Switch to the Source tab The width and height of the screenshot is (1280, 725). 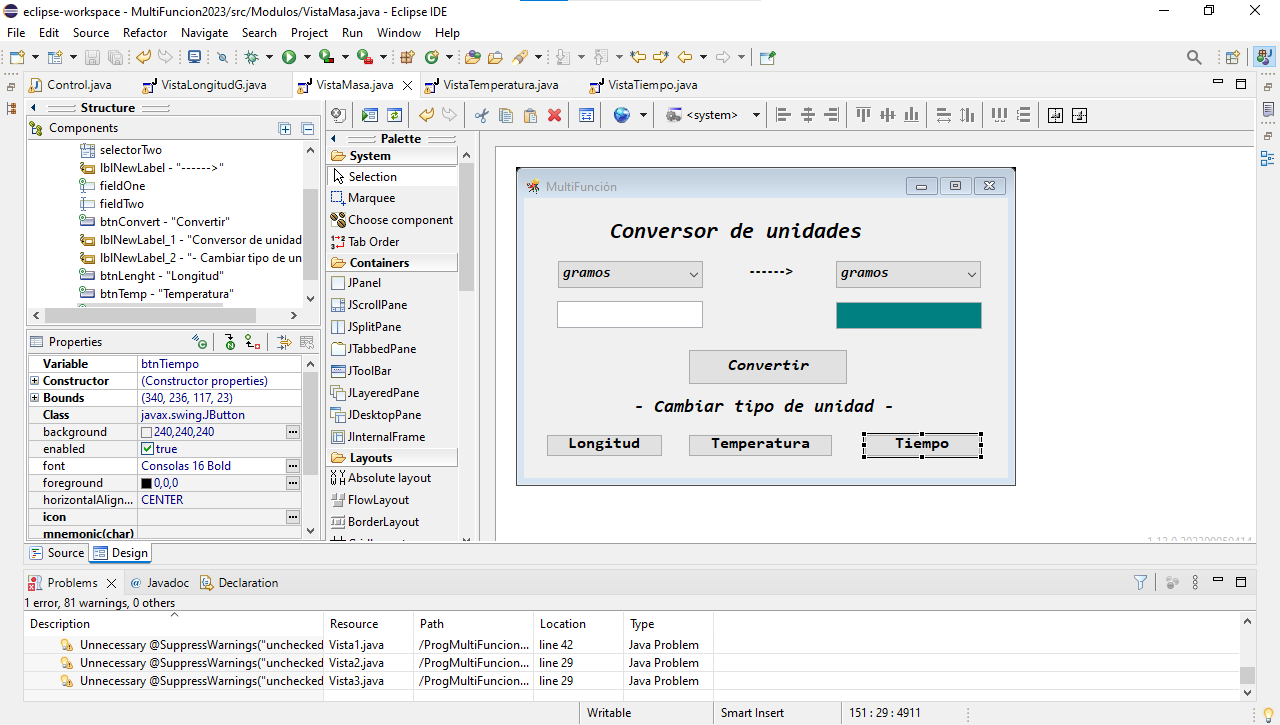(x=58, y=553)
